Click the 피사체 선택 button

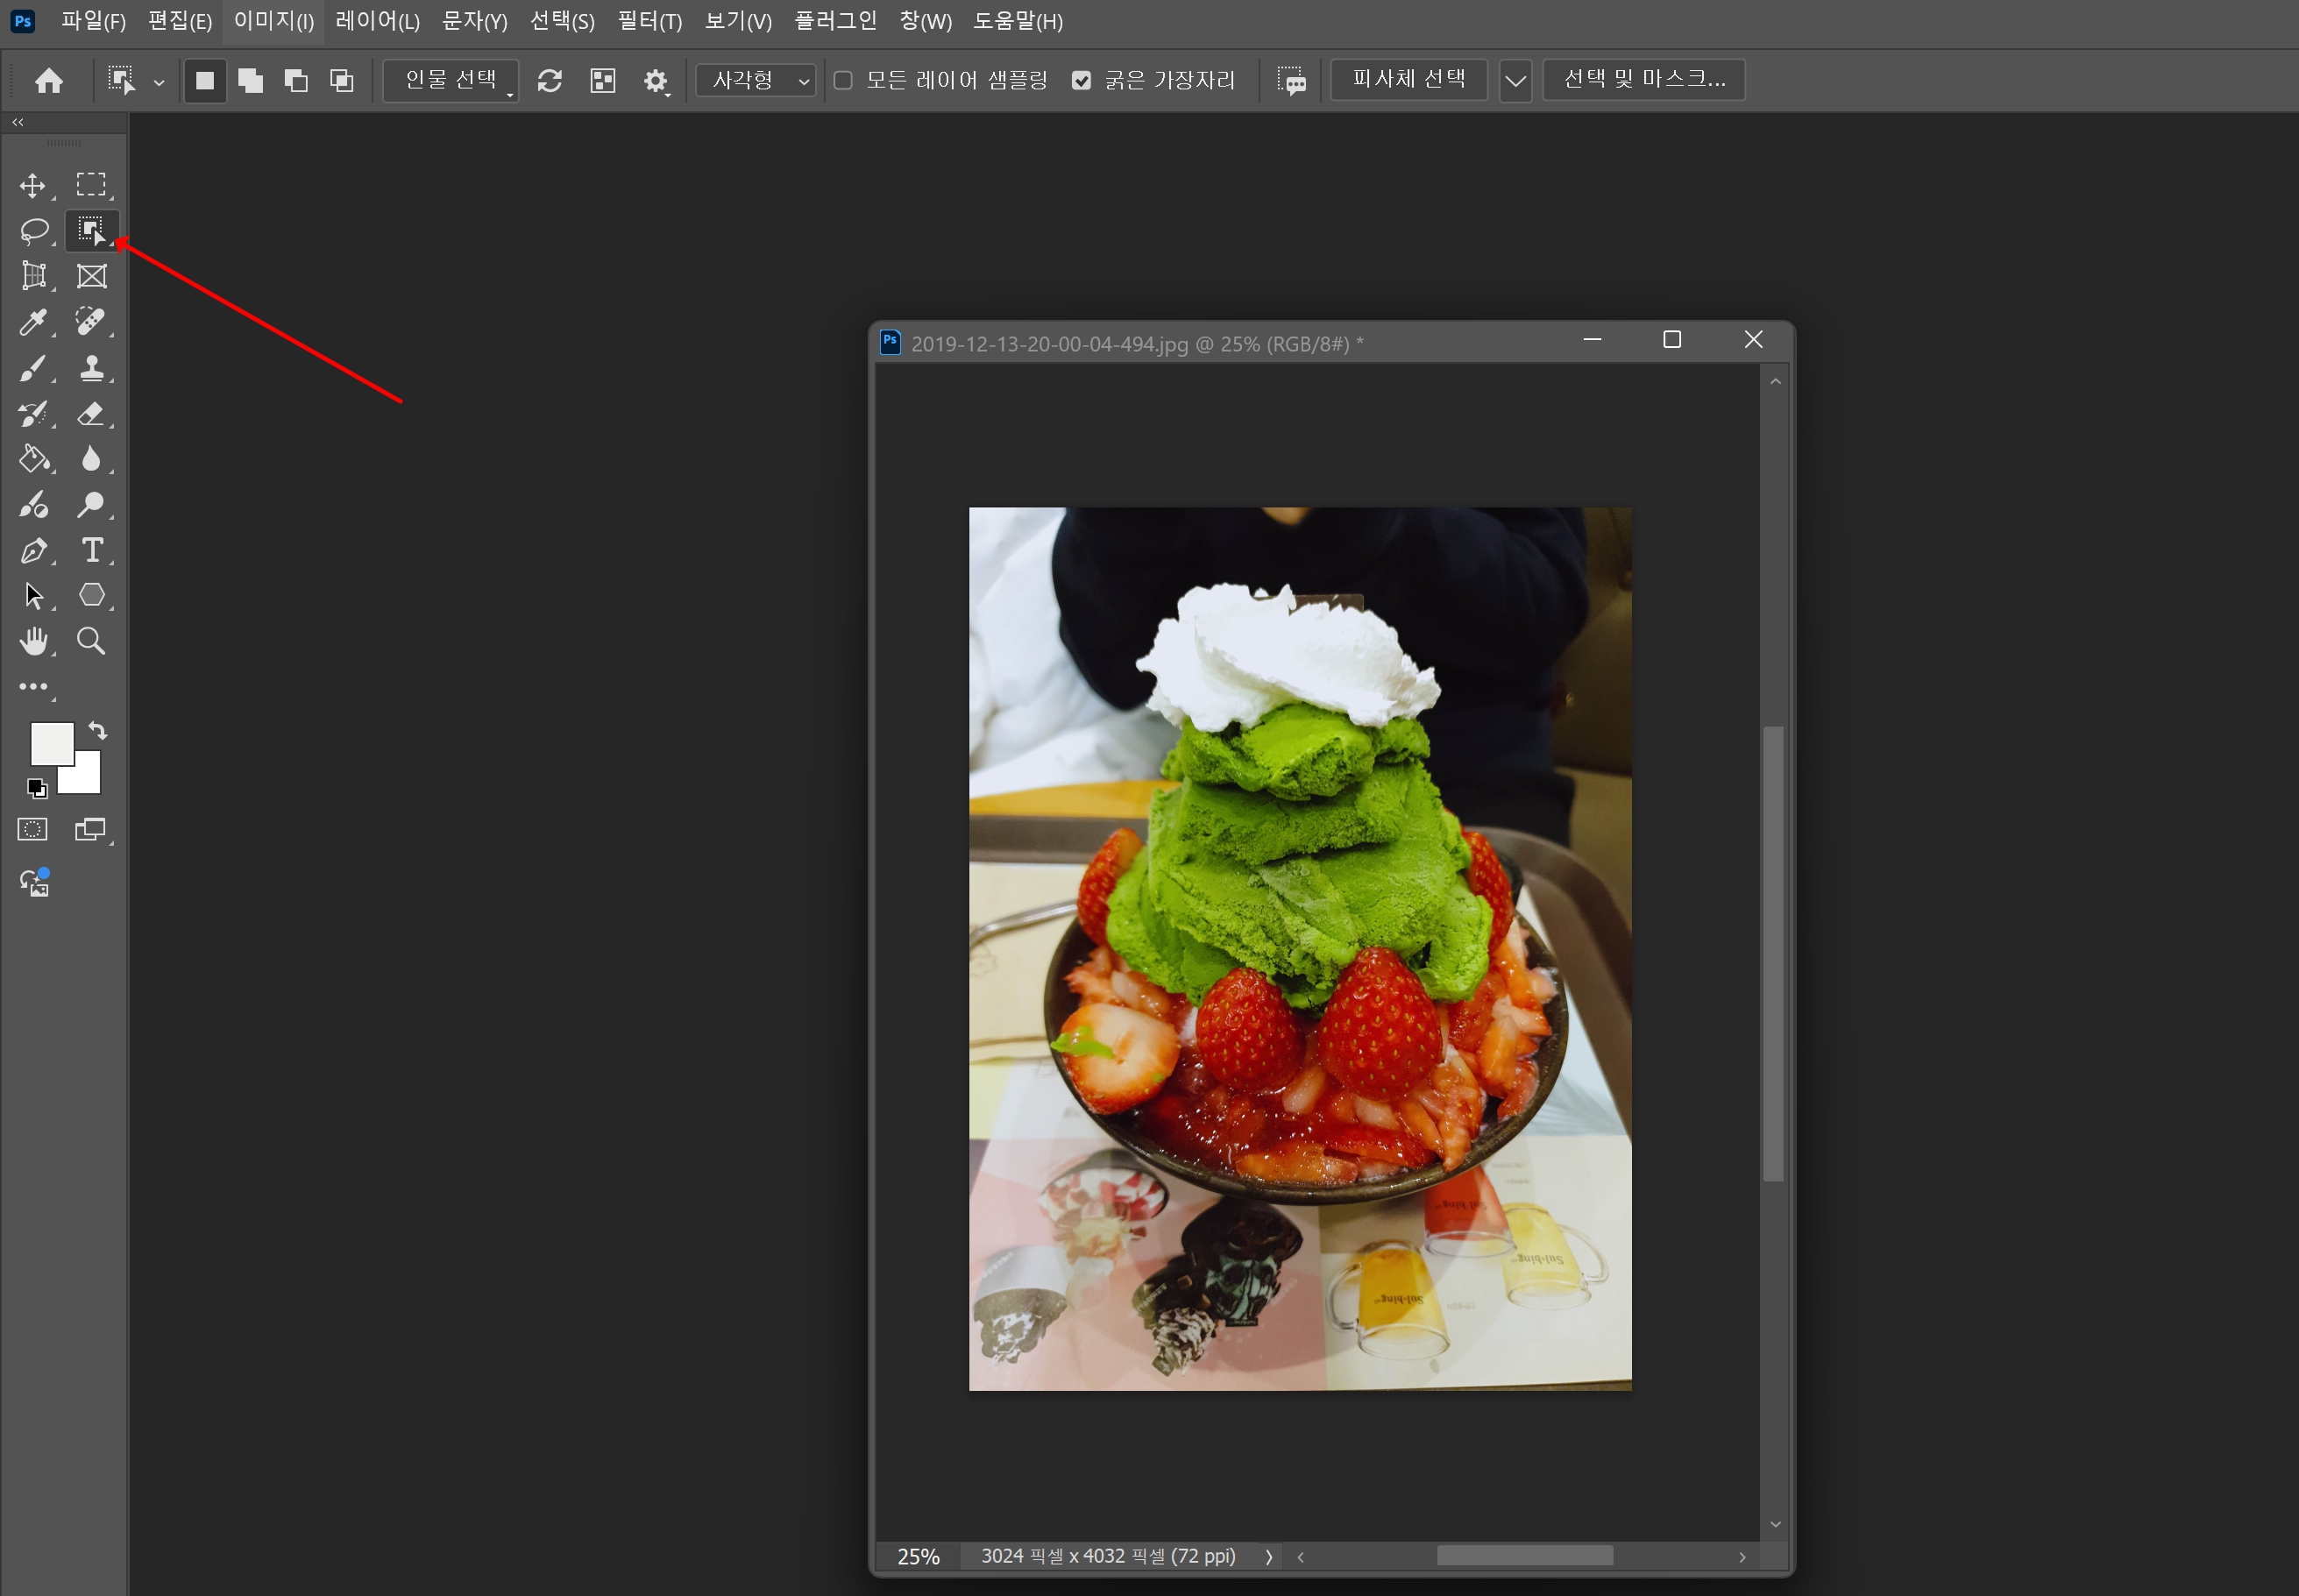[1408, 79]
